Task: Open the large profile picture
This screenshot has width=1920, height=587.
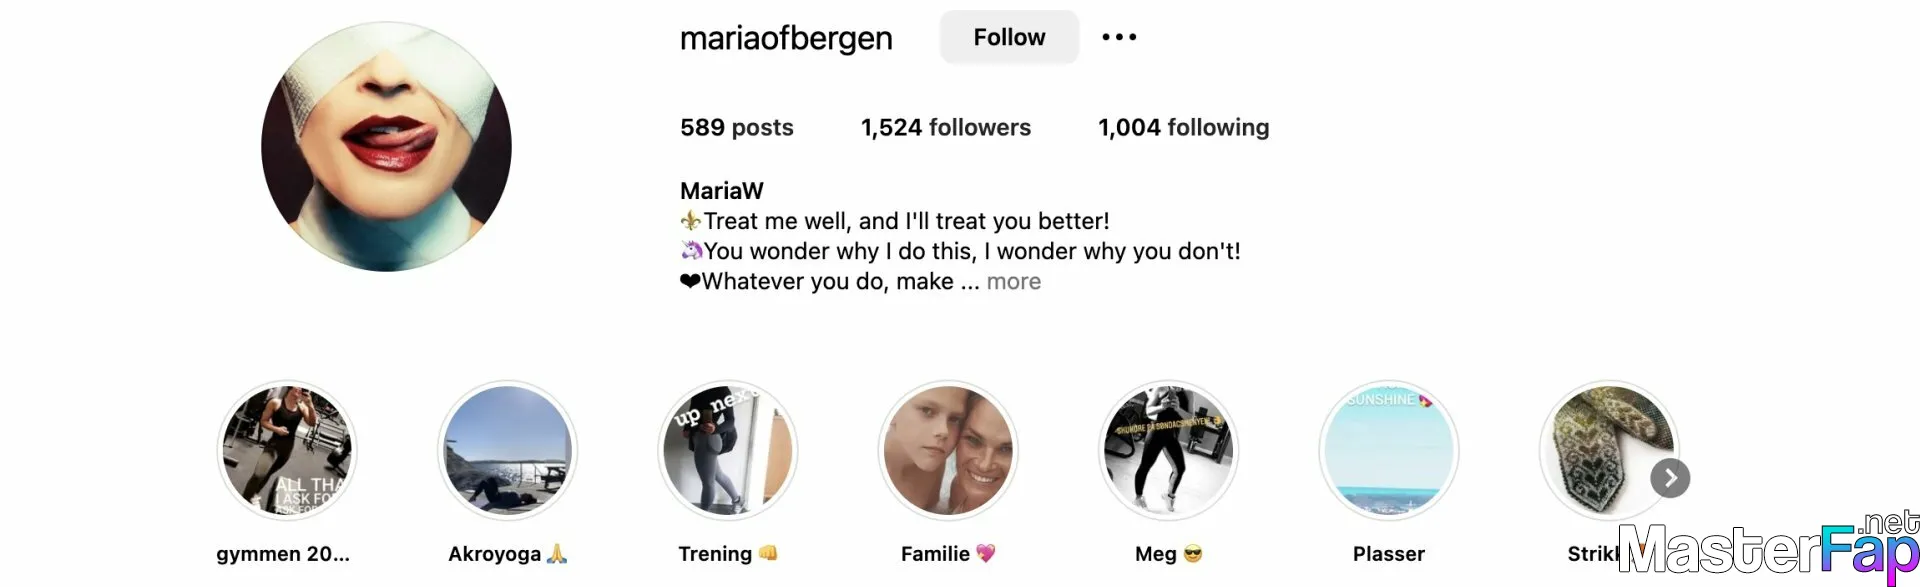Action: [386, 147]
